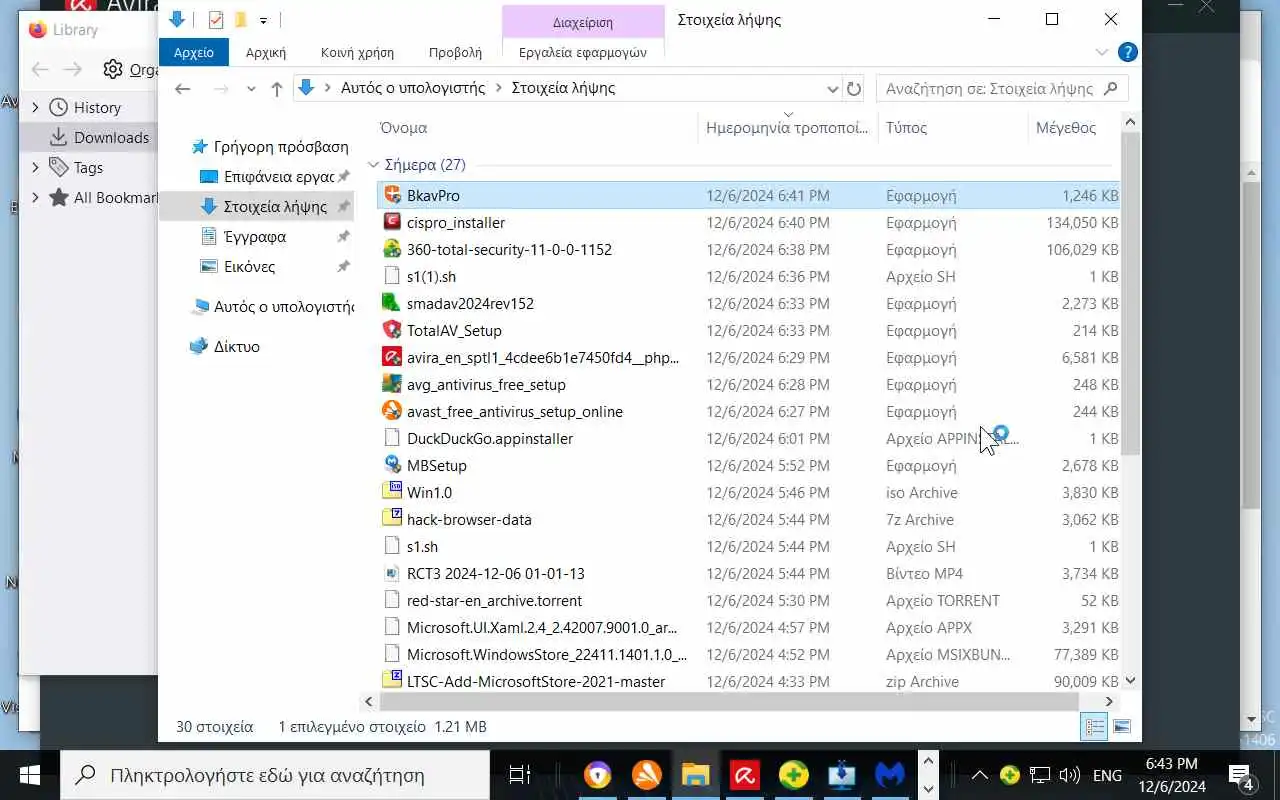This screenshot has width=1280, height=800.
Task: Open address bar previous locations dropdown
Action: click(832, 88)
